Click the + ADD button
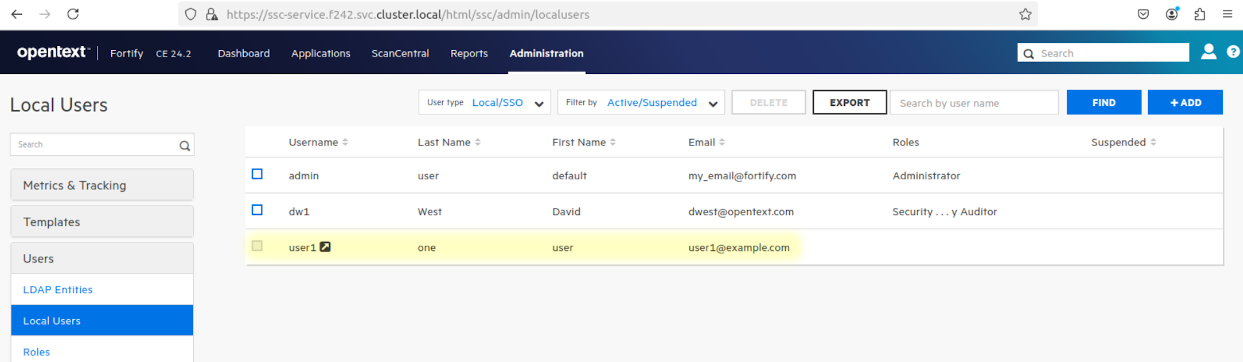The image size is (1243, 362). pos(1185,102)
